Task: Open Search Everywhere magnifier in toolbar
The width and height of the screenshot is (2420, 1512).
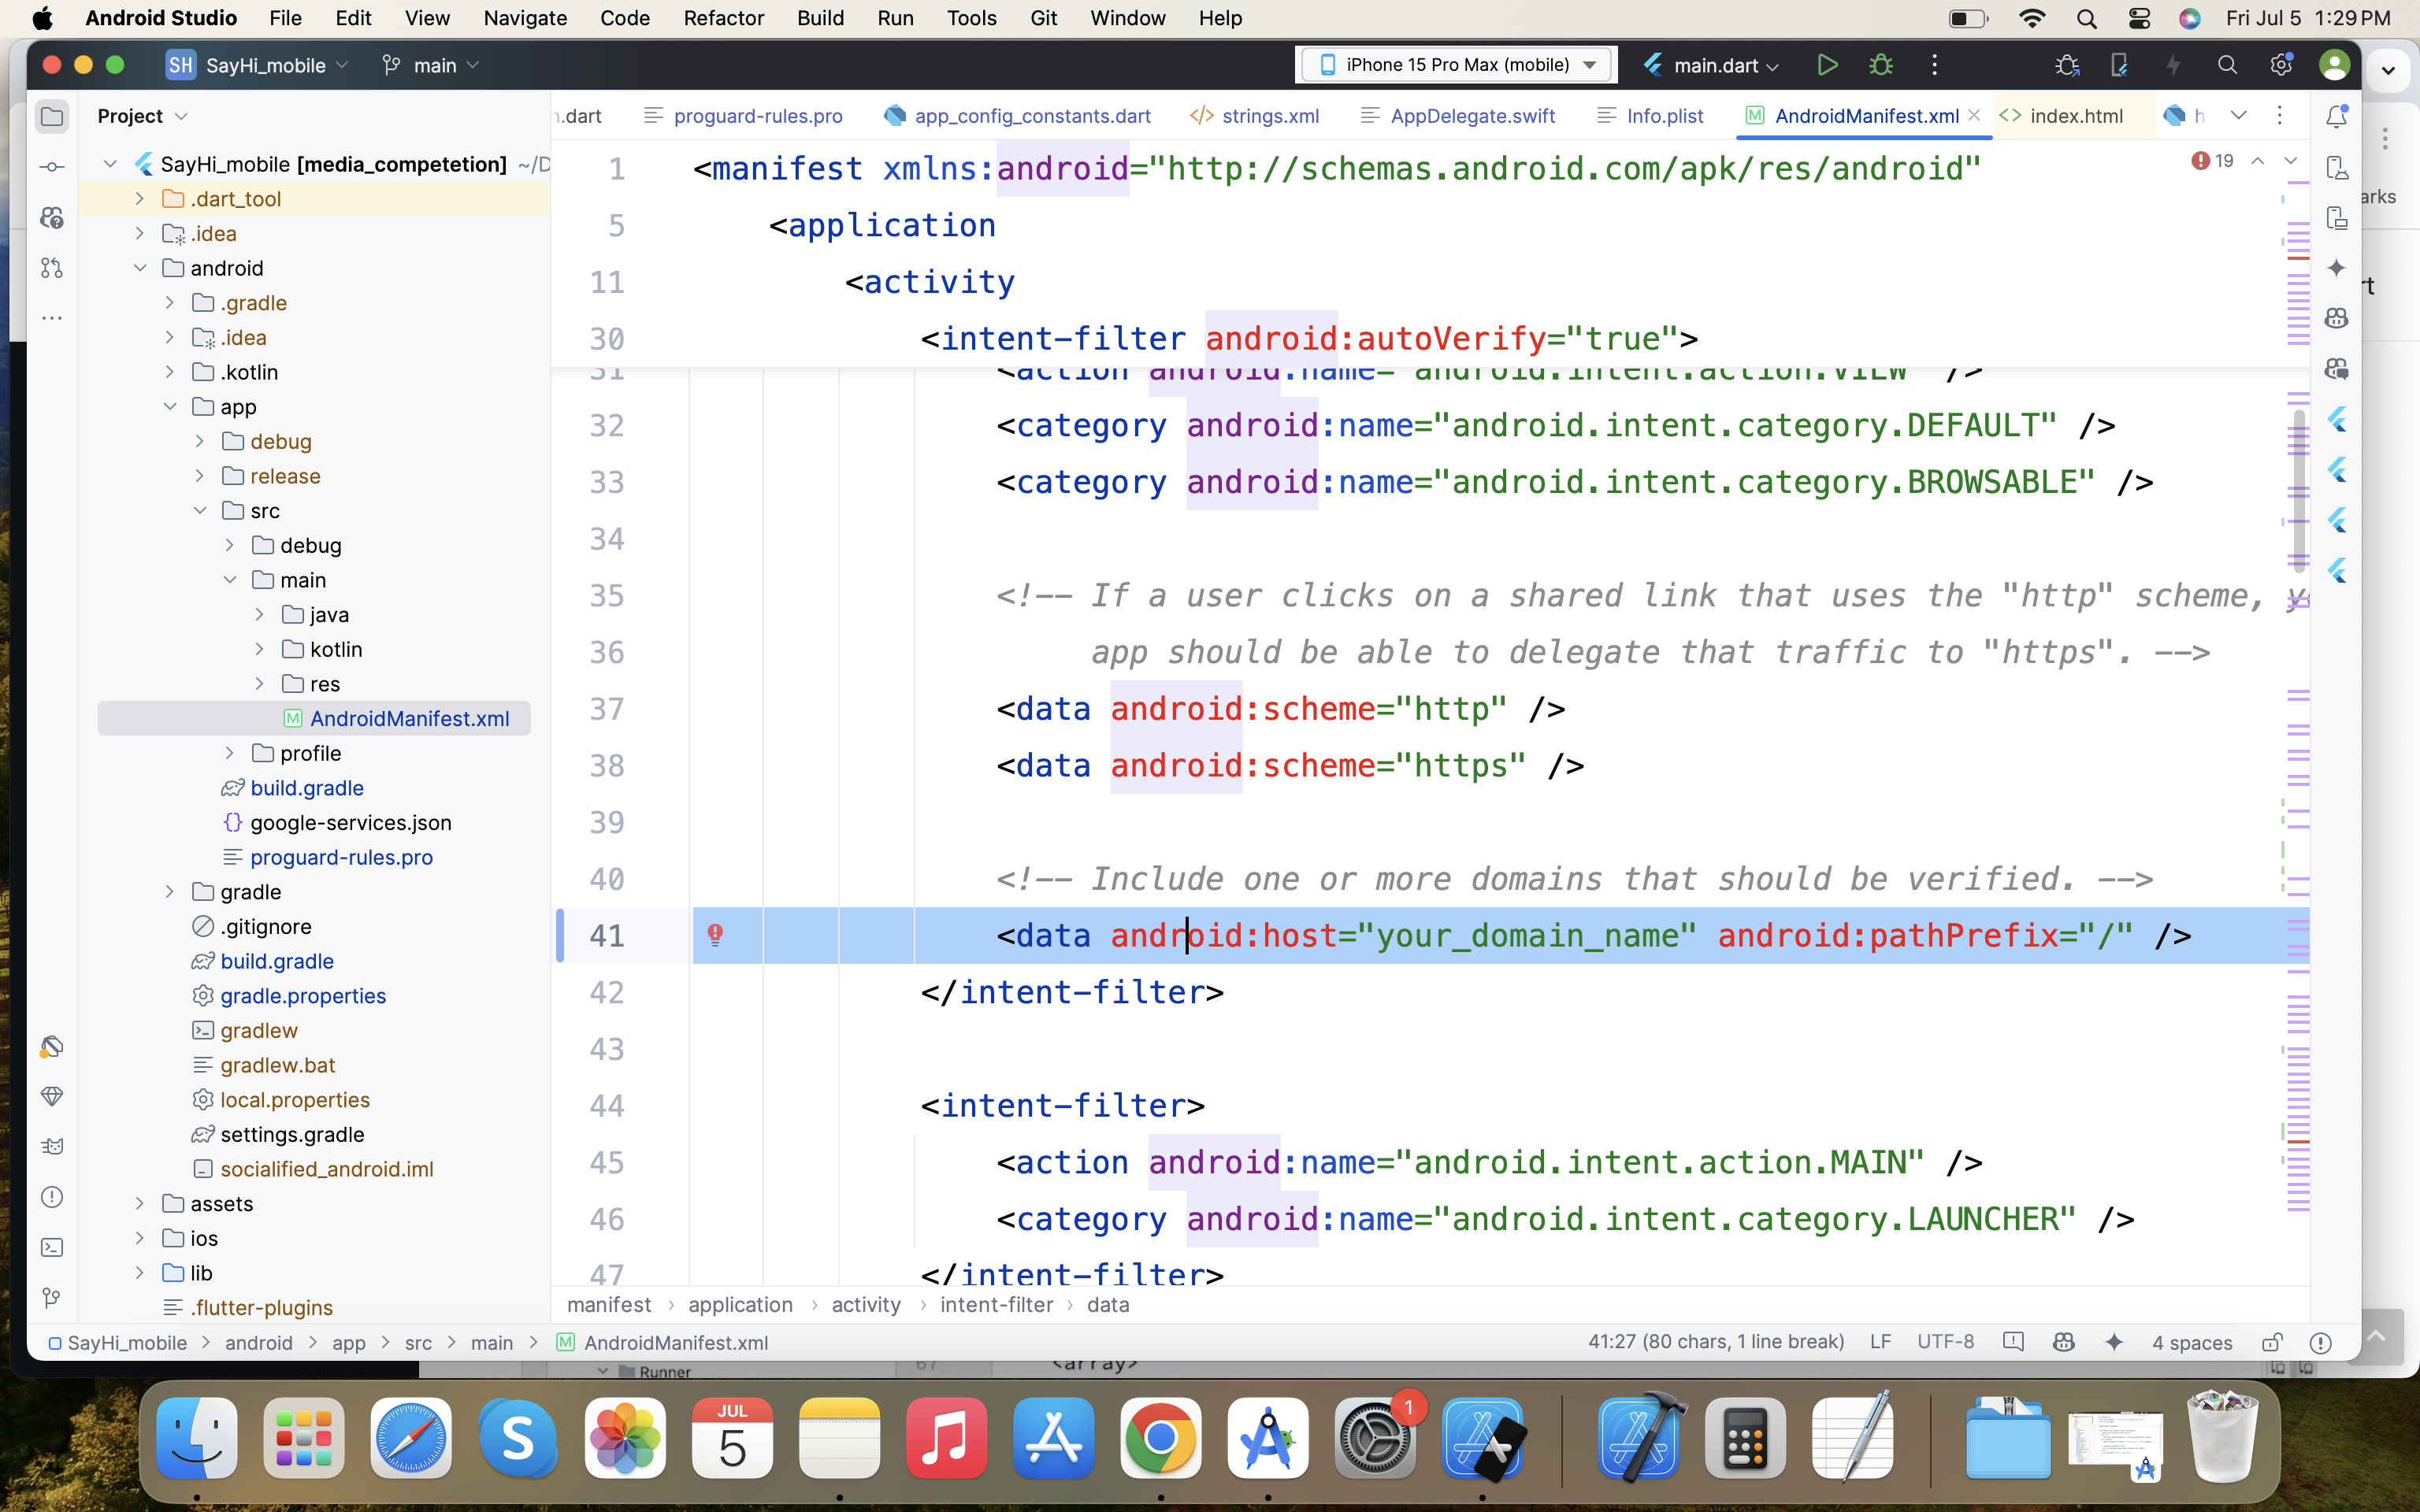Action: pyautogui.click(x=2227, y=65)
